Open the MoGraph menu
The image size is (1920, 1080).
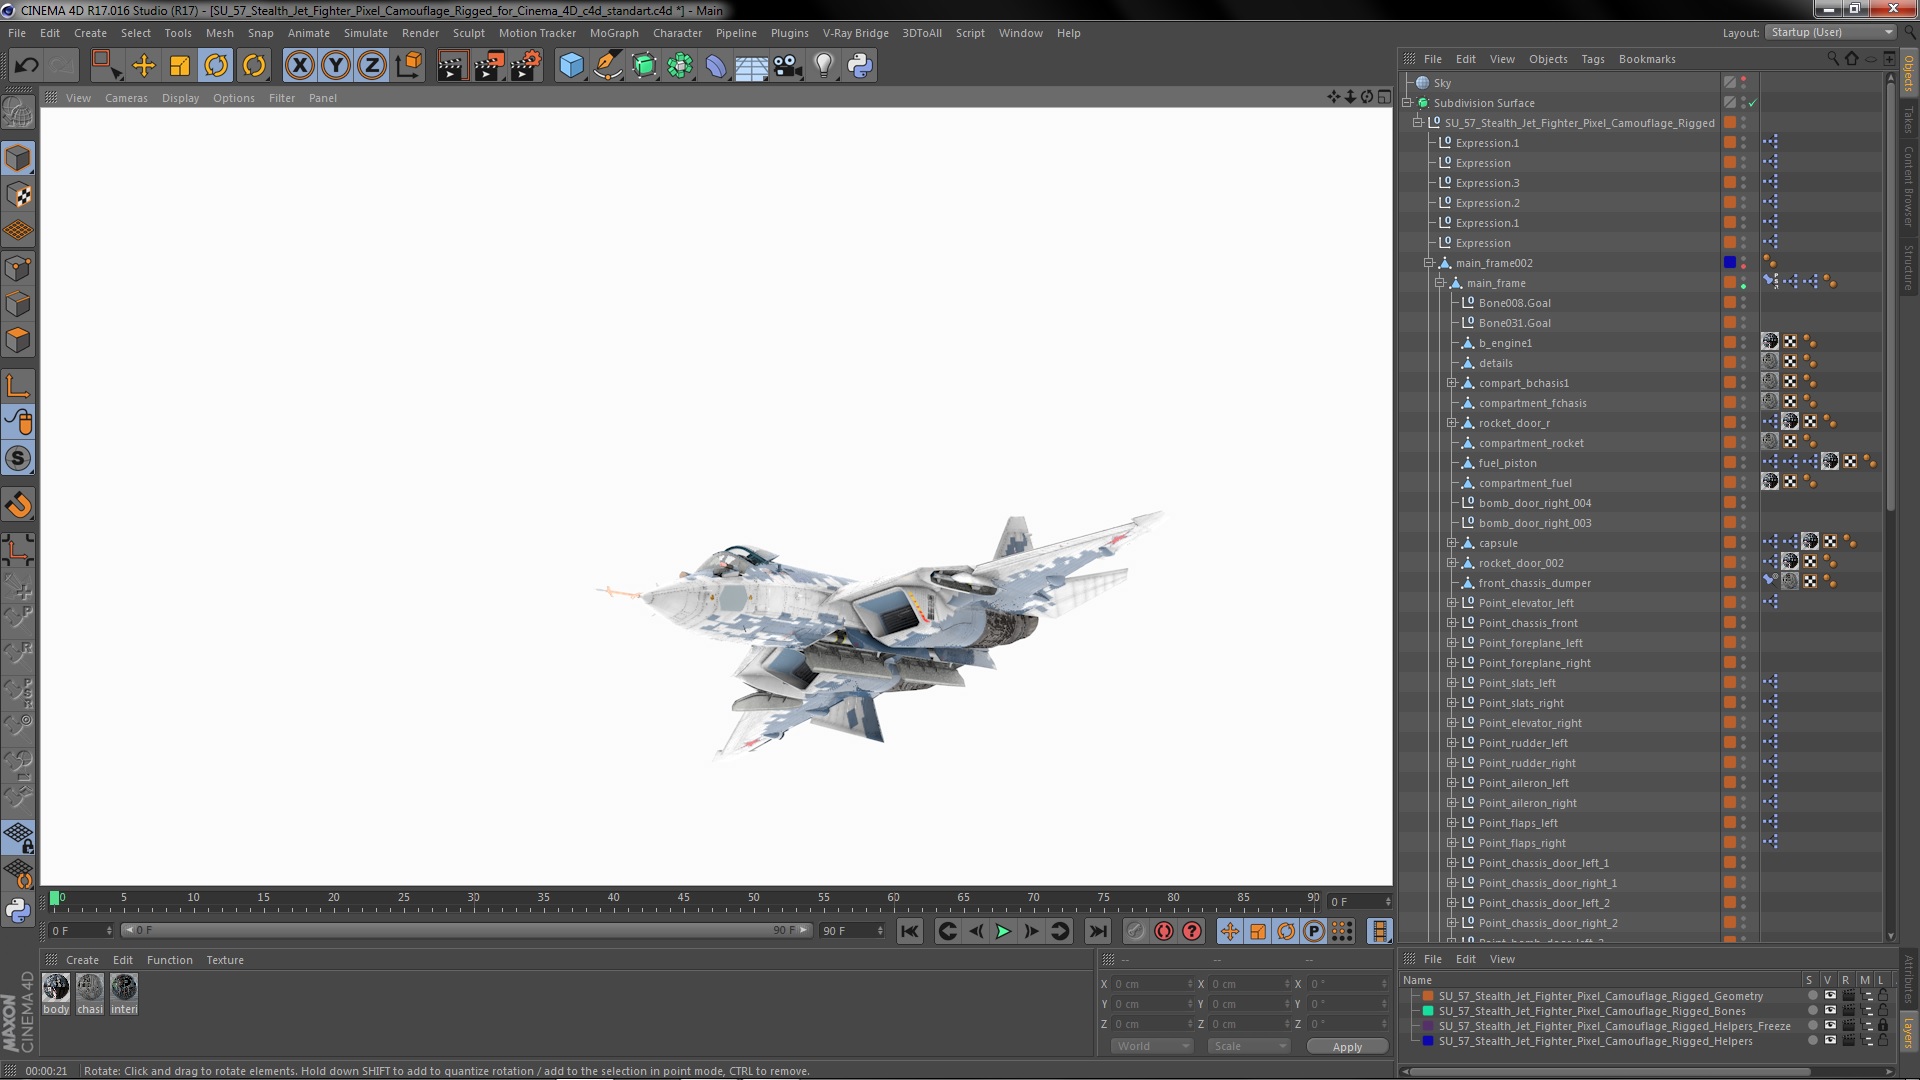pyautogui.click(x=614, y=33)
